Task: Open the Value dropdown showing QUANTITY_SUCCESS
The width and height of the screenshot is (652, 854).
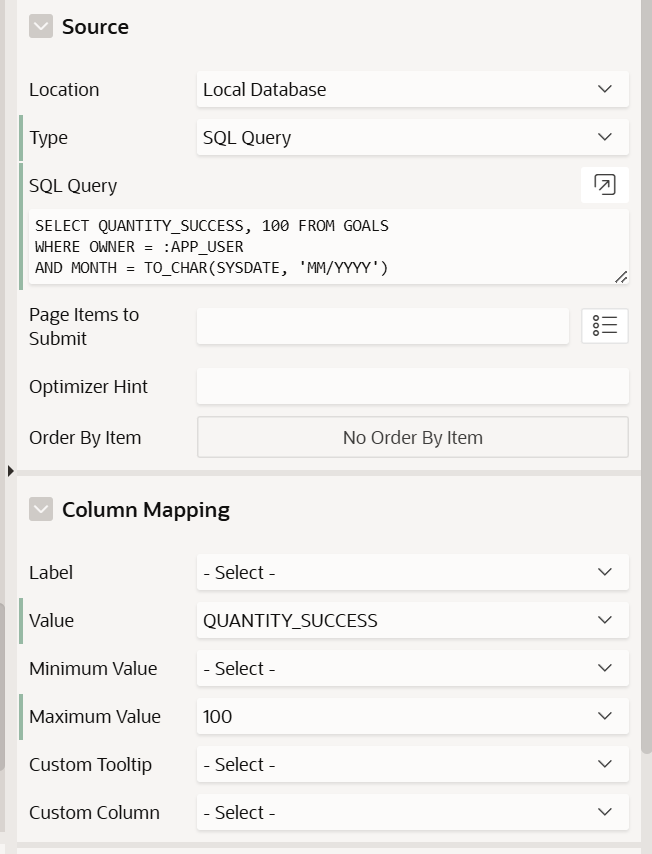Action: (412, 620)
